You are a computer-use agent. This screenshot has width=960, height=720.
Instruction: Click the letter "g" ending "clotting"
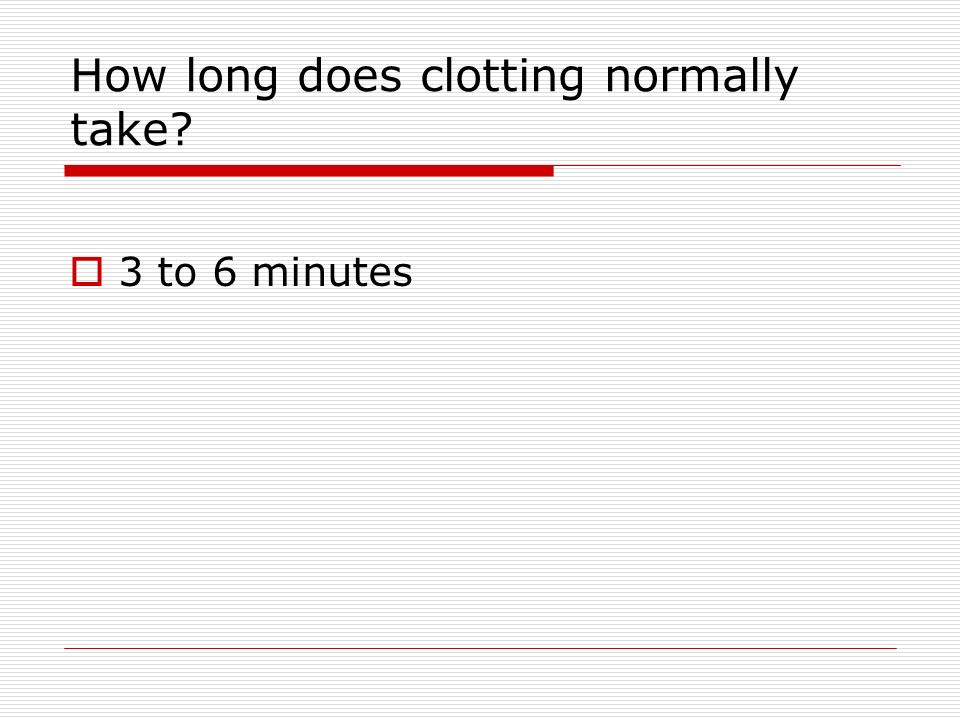[x=572, y=83]
